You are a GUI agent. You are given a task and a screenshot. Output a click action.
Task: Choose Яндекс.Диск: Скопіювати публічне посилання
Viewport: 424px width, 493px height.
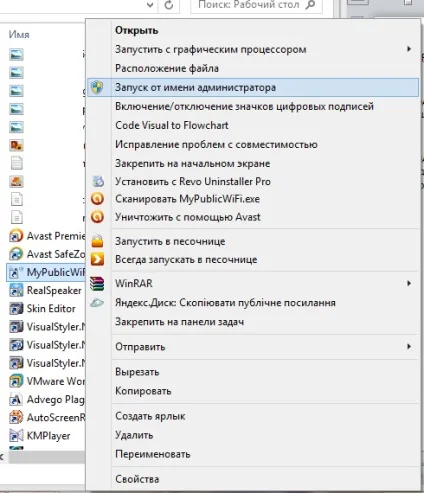coord(253,303)
